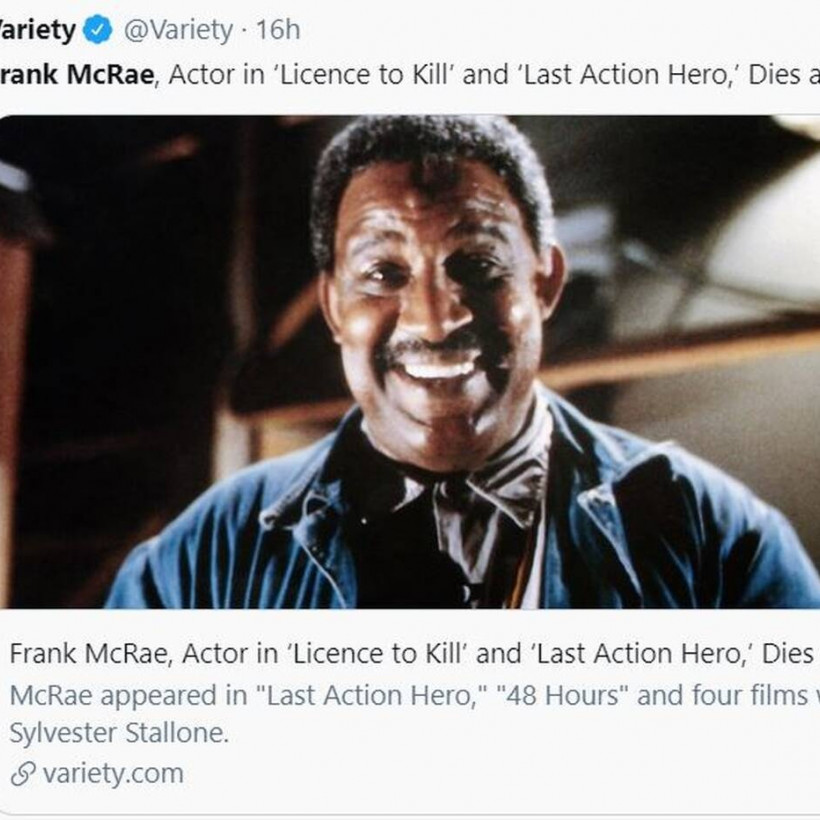This screenshot has width=820, height=820.
Task: Open the variety.com domain link
Action: [x=113, y=774]
